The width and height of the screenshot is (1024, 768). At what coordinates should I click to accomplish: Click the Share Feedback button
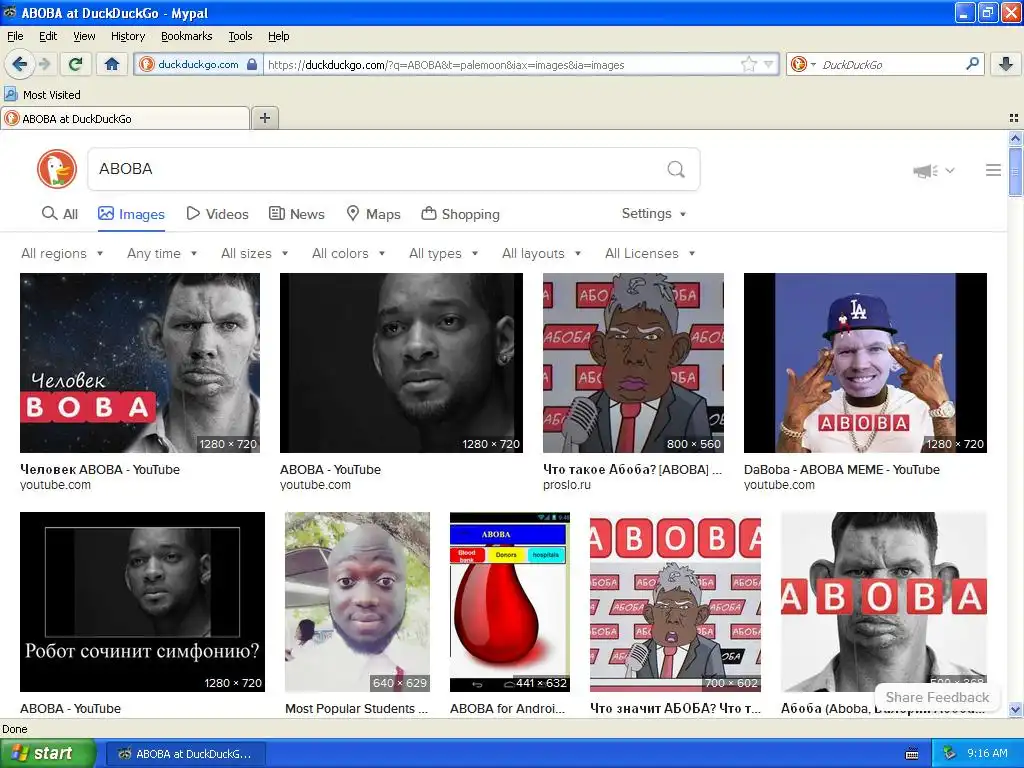point(937,697)
